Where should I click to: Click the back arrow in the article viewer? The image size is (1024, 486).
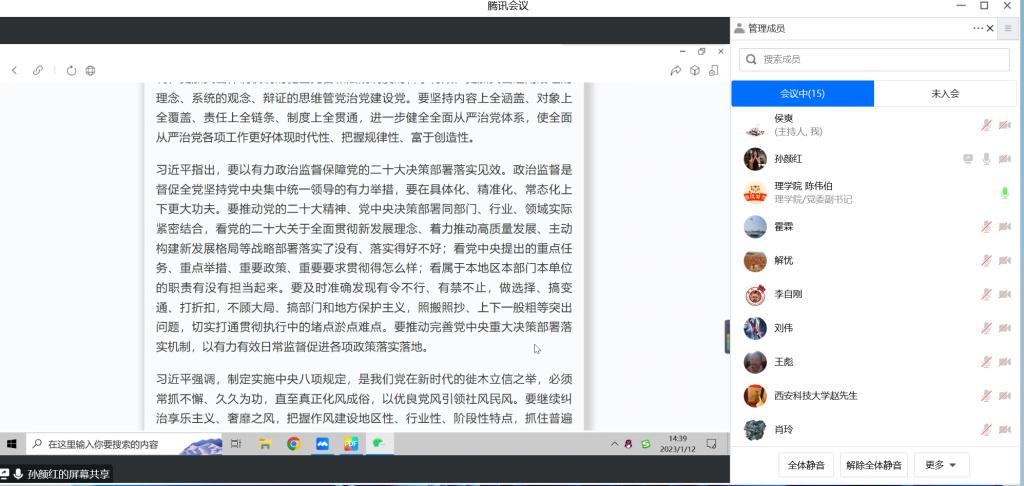point(14,70)
